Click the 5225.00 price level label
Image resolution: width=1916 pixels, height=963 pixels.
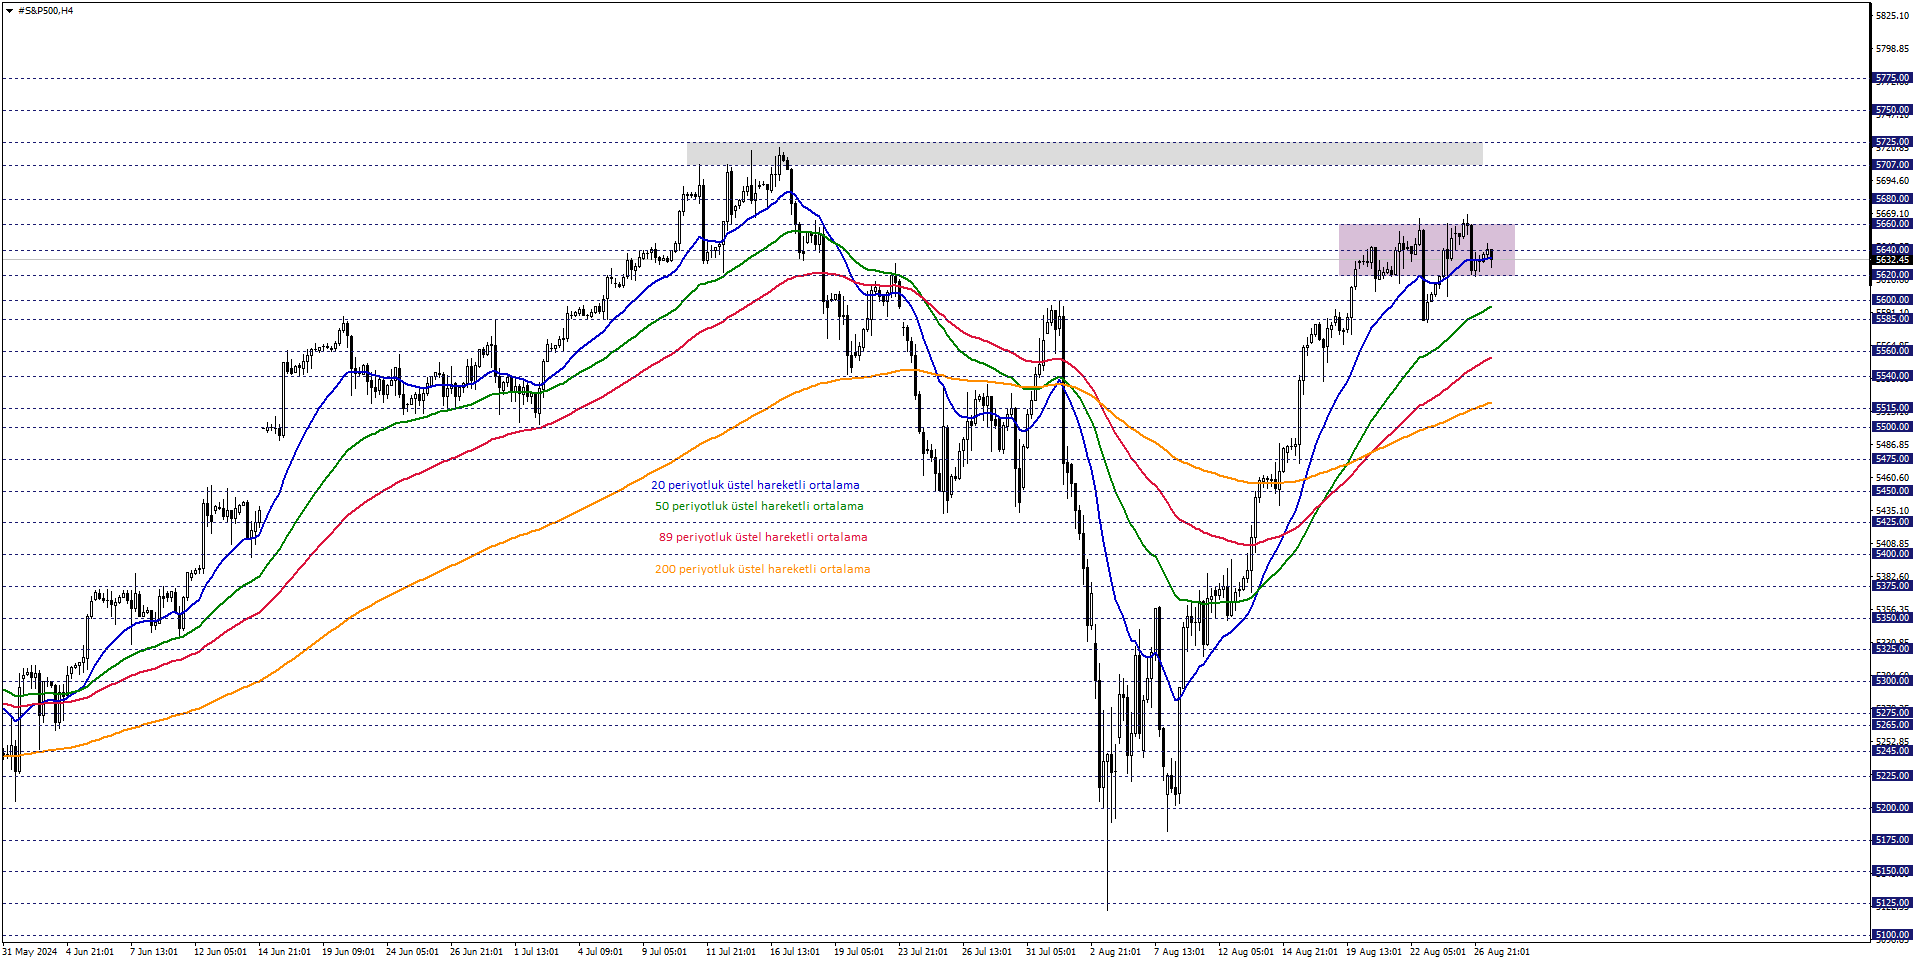pos(1892,776)
